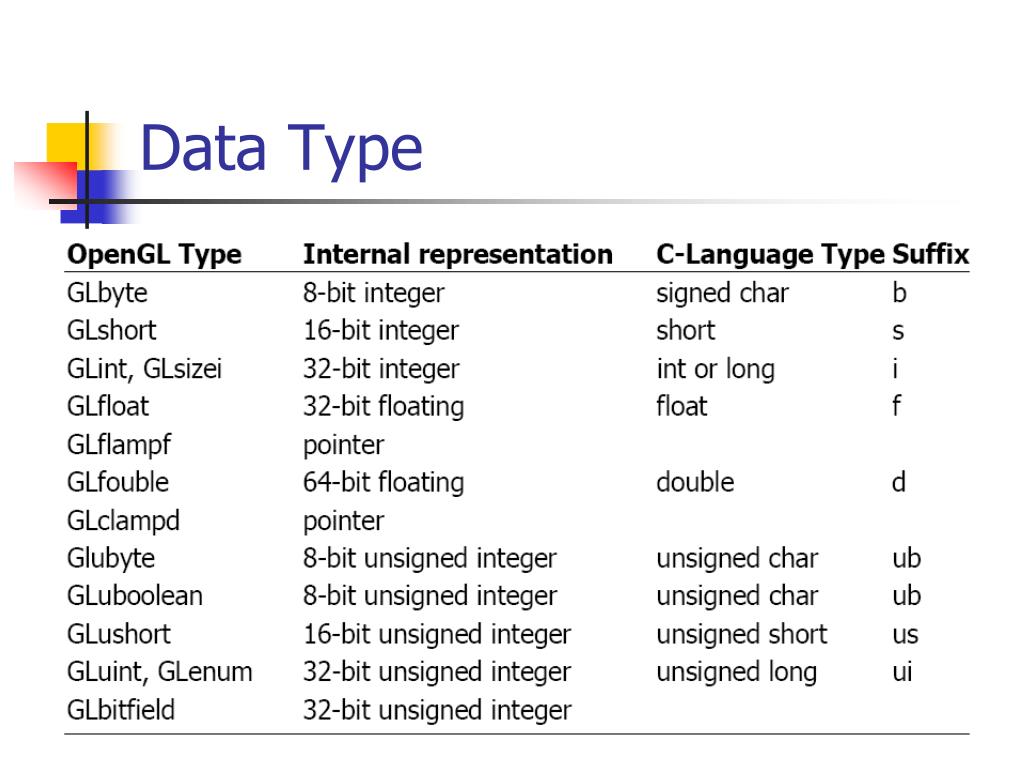Select the Internal representation column header
Screen dimensions: 1024x768
click(x=458, y=255)
